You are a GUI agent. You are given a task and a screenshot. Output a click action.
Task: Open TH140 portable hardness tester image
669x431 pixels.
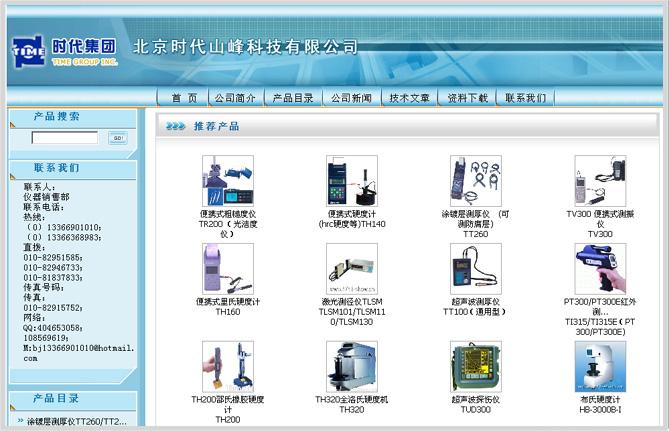(352, 181)
